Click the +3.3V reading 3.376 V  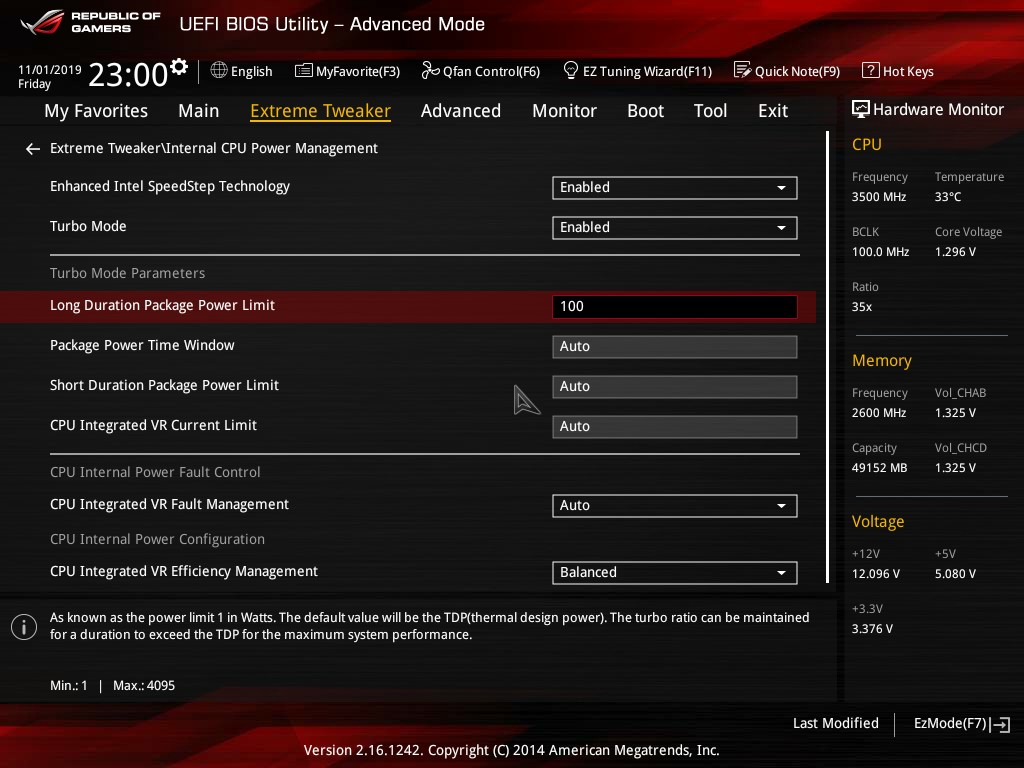click(x=872, y=628)
